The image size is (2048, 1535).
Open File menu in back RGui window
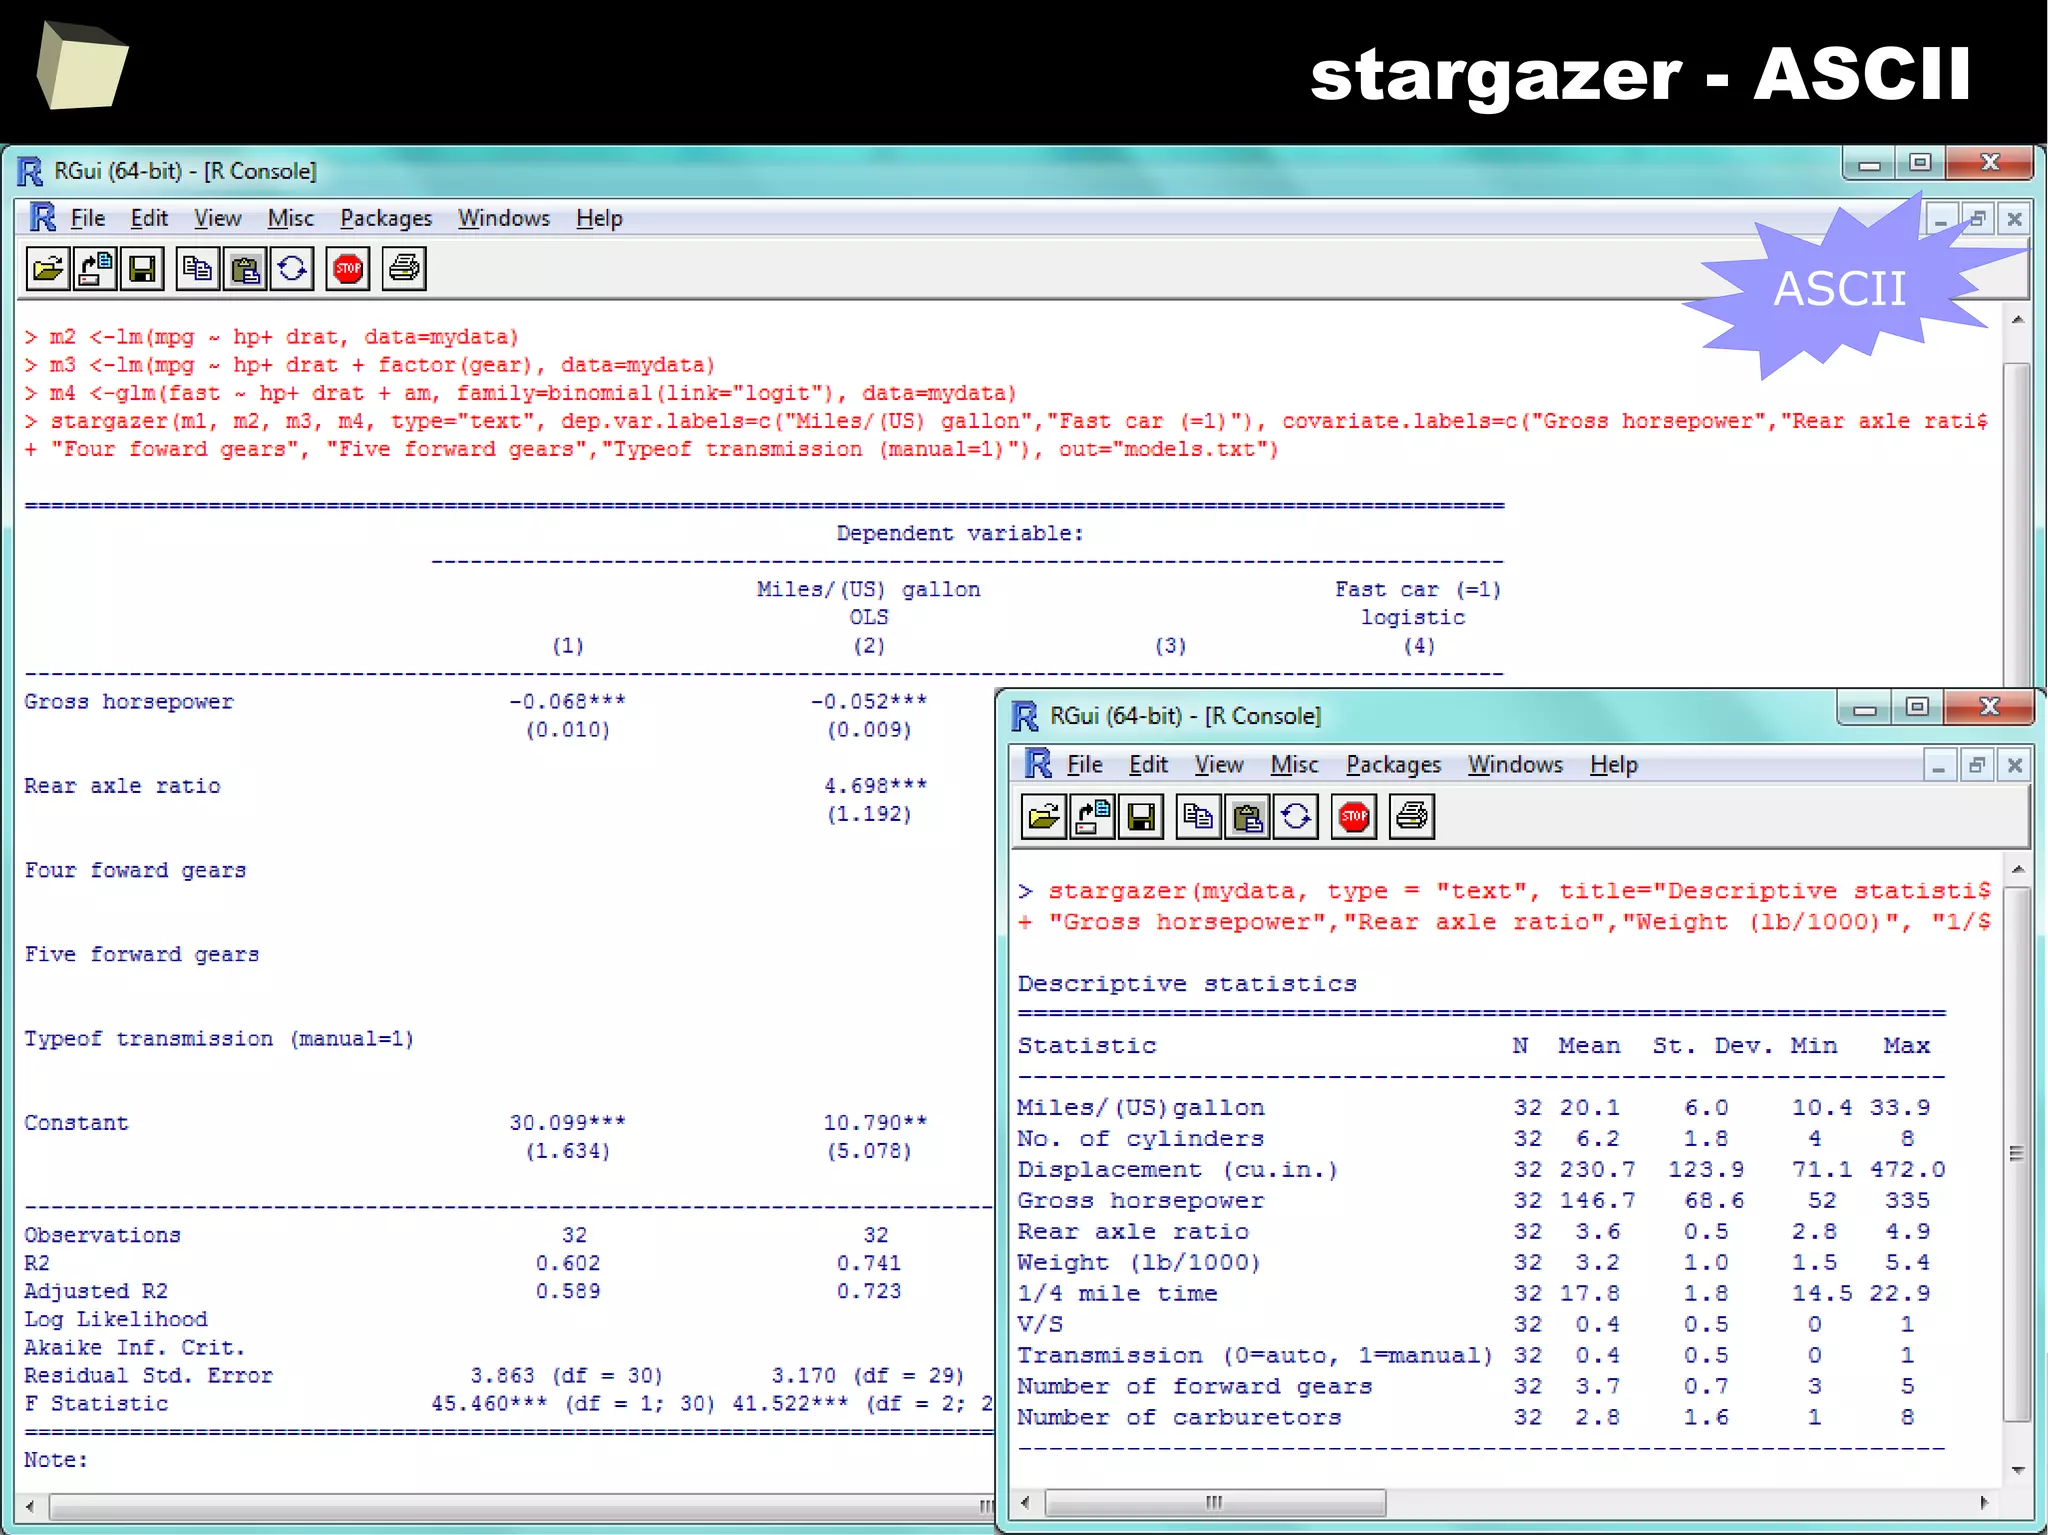coord(88,218)
